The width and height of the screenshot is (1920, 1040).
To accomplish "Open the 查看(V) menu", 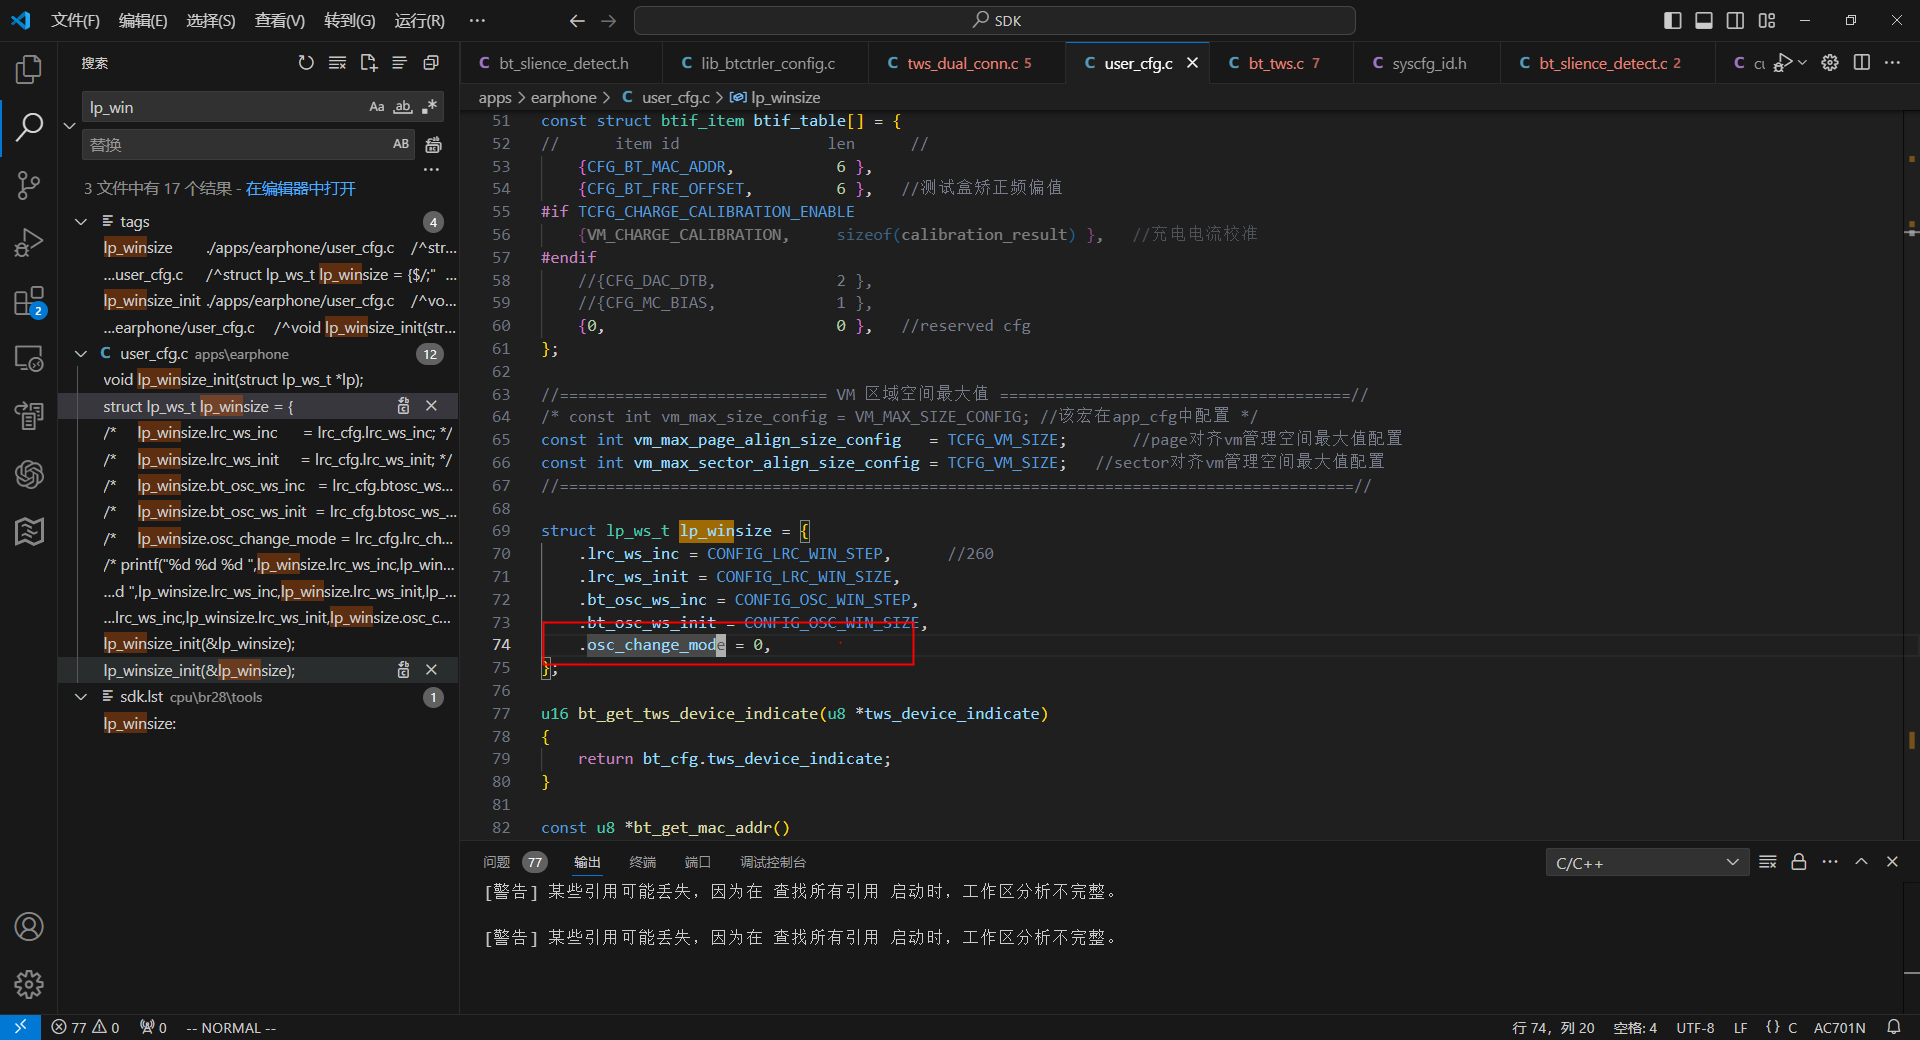I will 279,20.
